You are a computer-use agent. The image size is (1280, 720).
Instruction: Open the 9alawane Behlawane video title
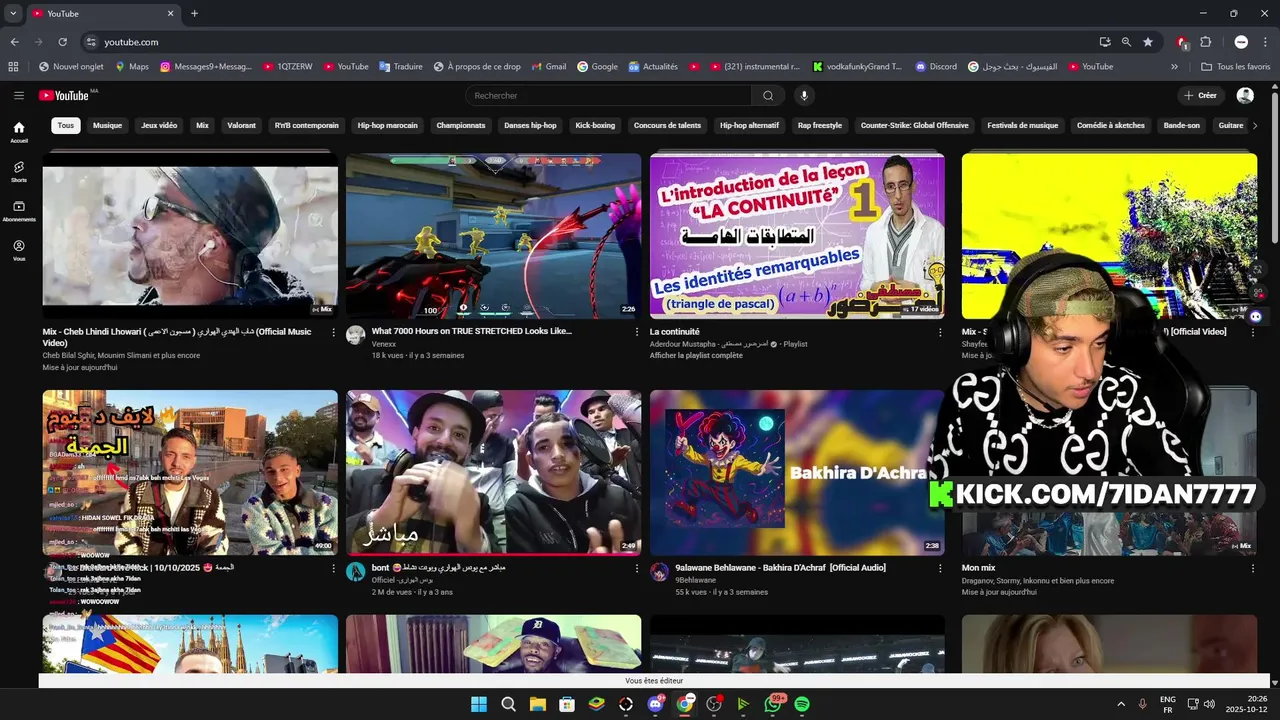pos(780,568)
